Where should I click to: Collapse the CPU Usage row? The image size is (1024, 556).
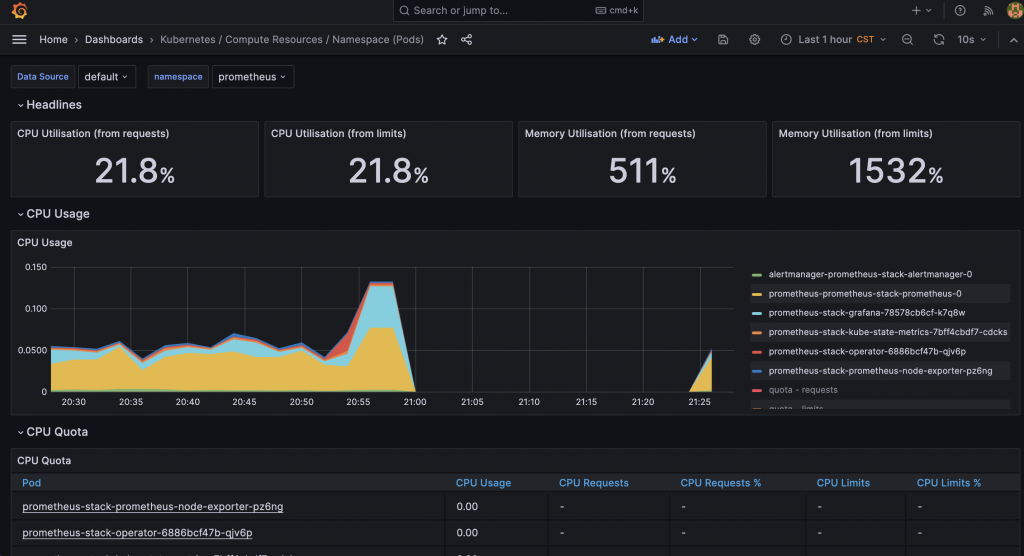point(54,214)
